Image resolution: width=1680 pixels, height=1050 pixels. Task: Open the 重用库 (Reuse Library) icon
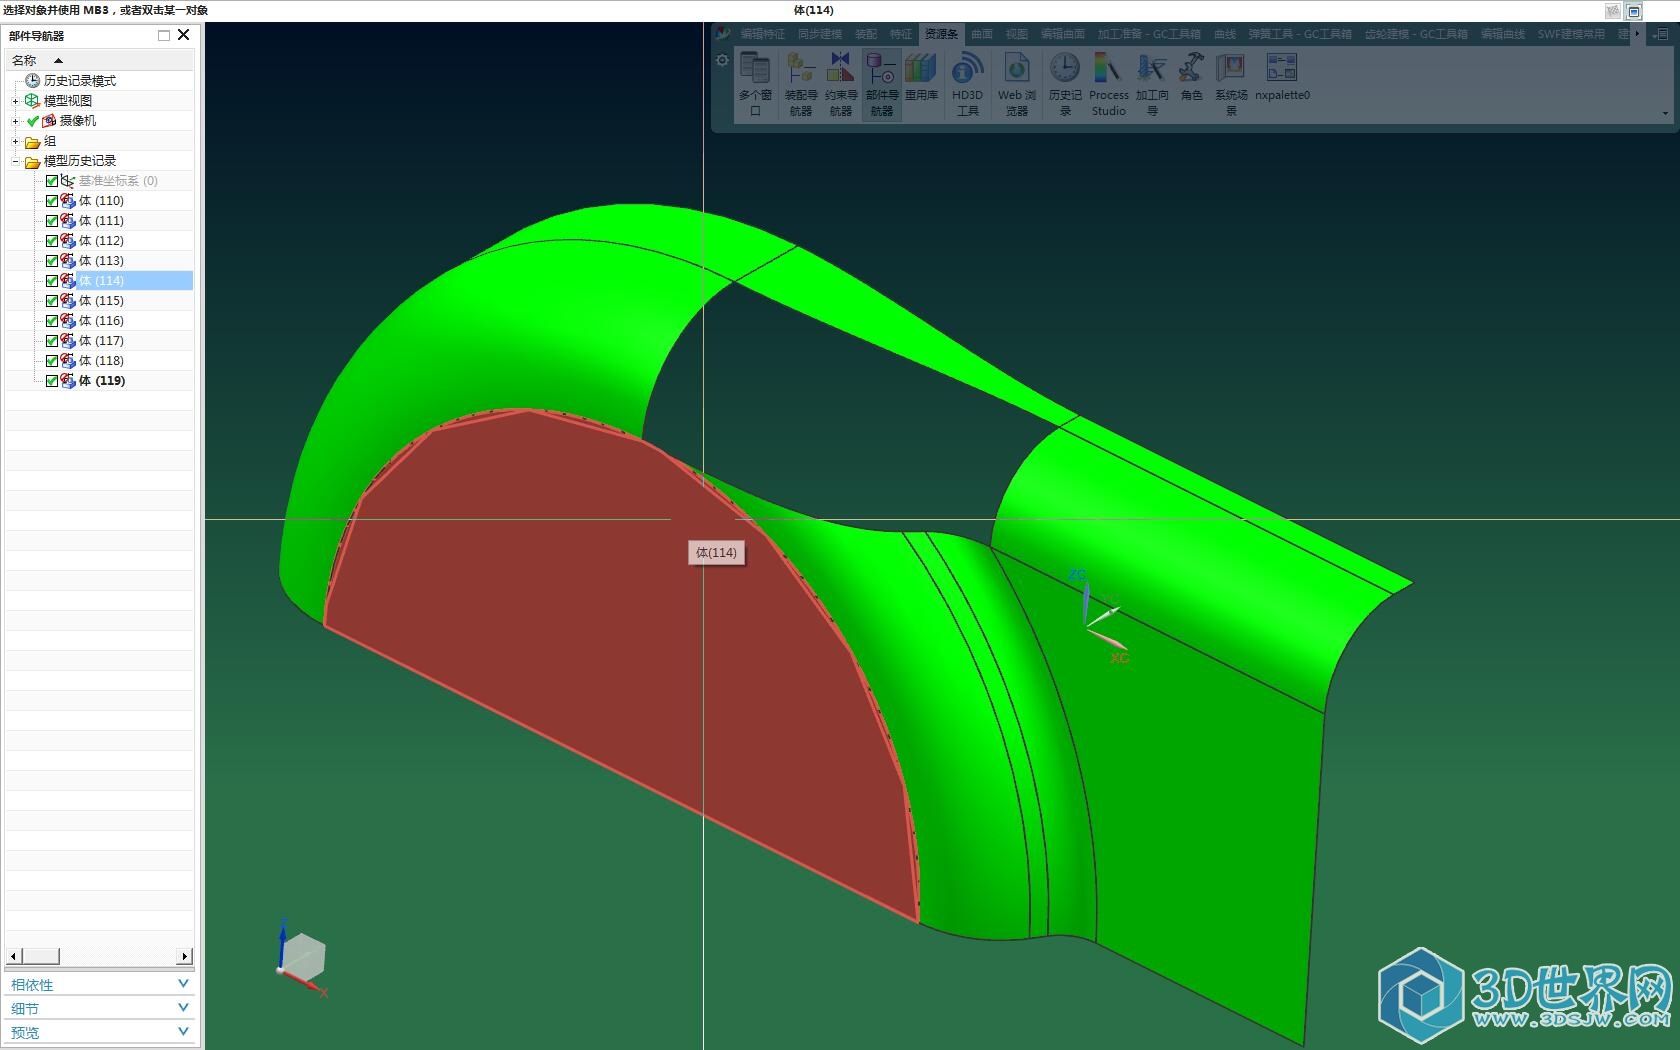coord(921,78)
